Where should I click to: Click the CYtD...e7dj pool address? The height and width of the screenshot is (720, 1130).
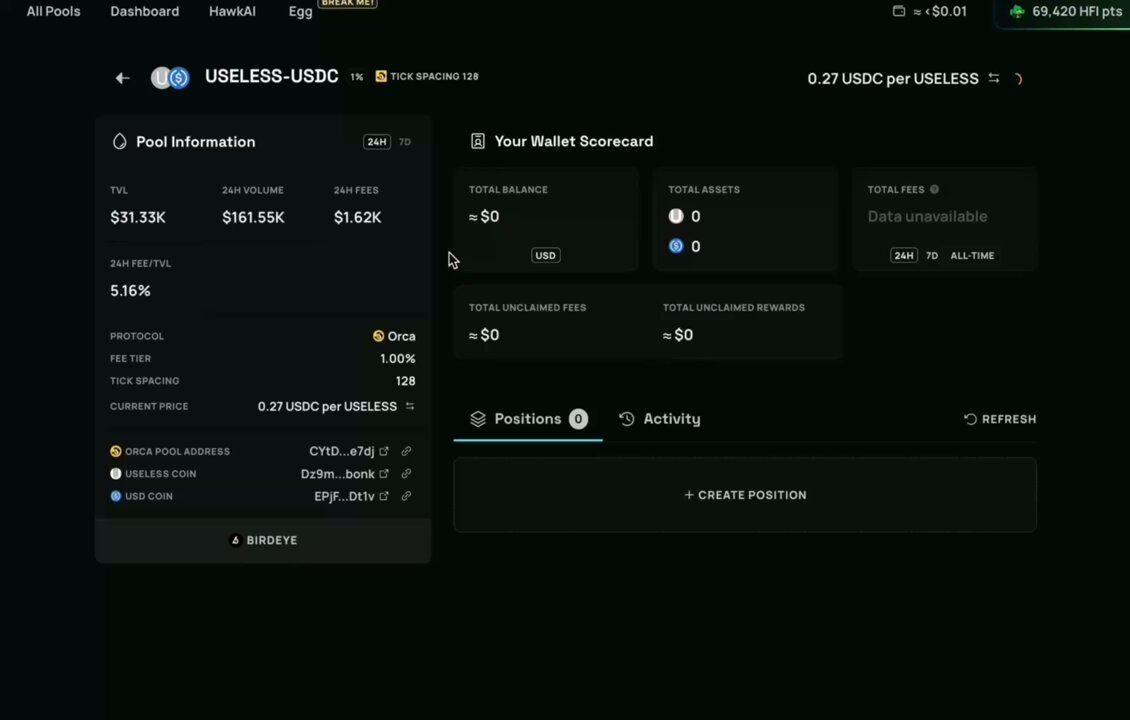342,451
